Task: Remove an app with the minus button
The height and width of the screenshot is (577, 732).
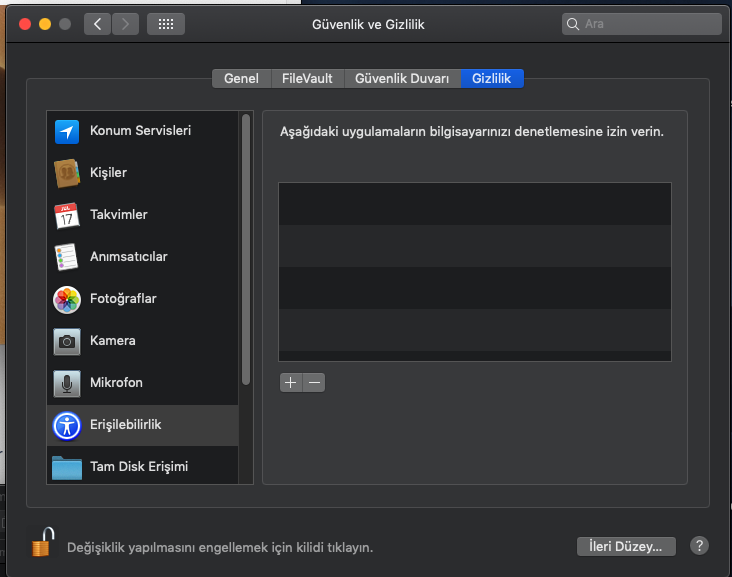Action: pos(314,382)
